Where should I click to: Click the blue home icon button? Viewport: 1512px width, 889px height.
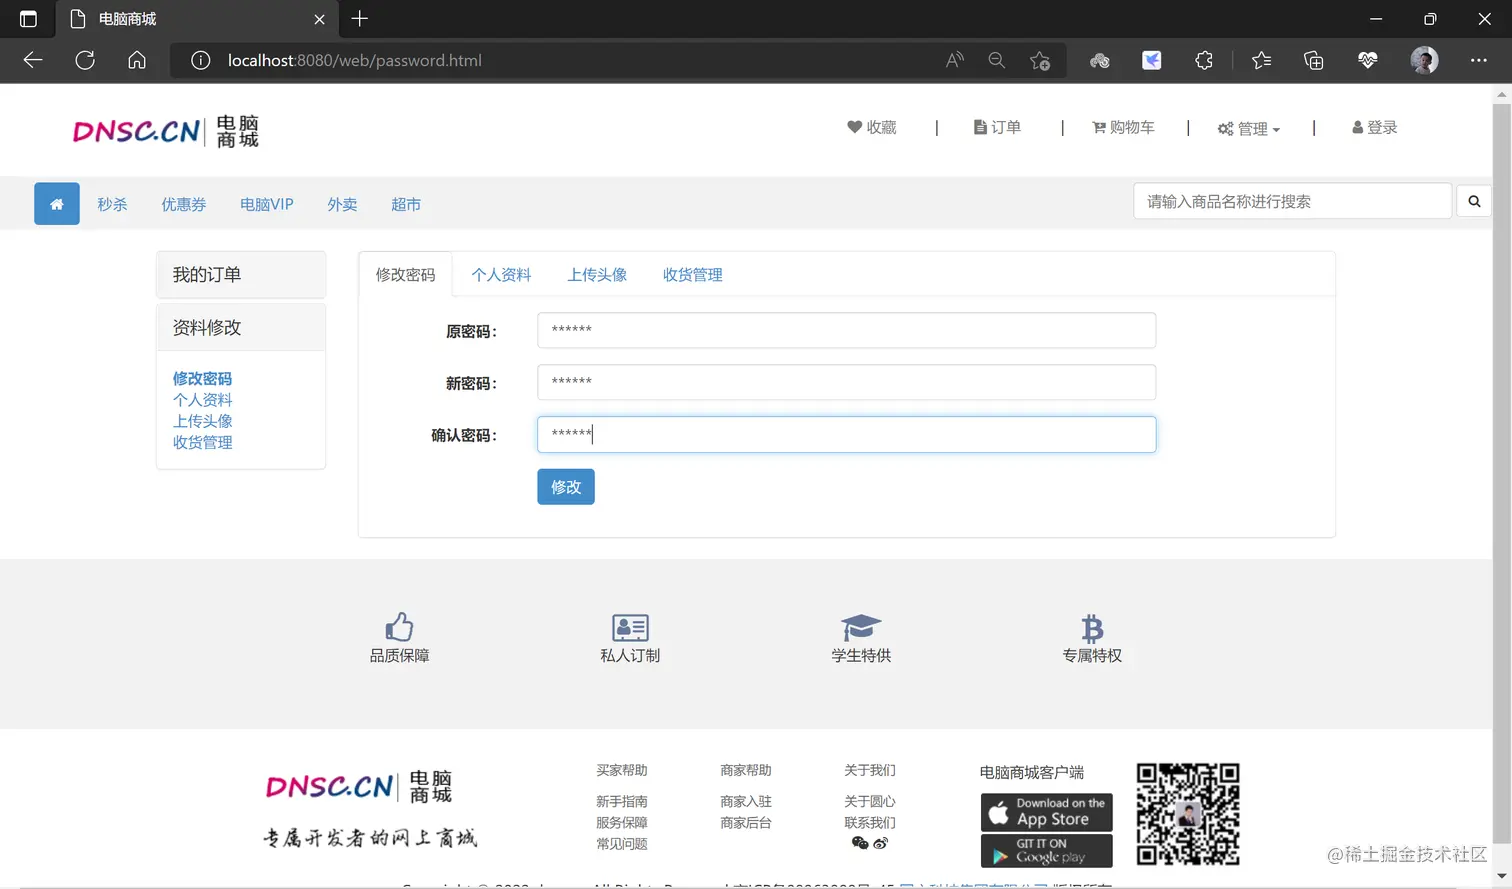coord(57,204)
